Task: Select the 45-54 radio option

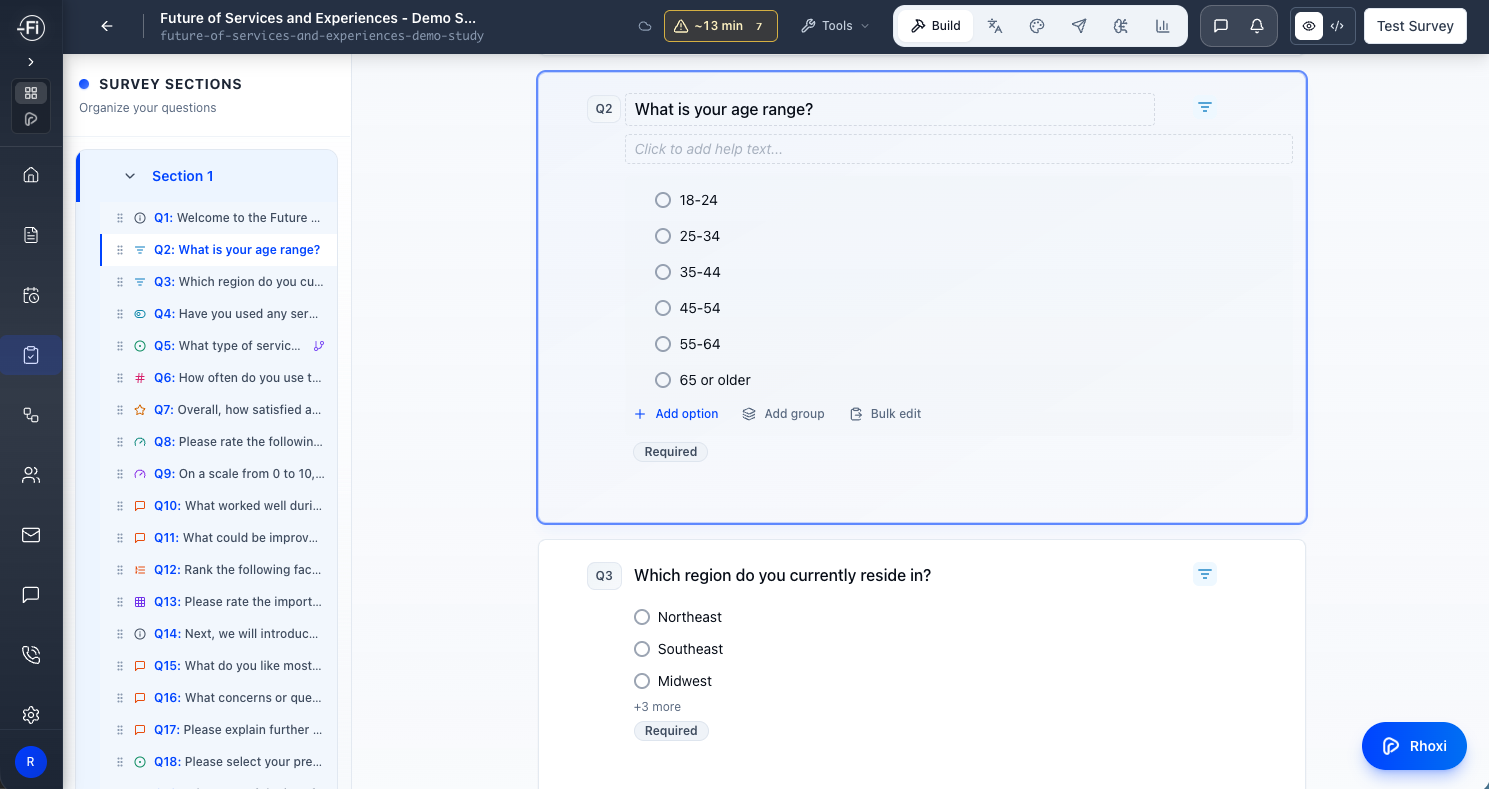Action: pyautogui.click(x=662, y=308)
